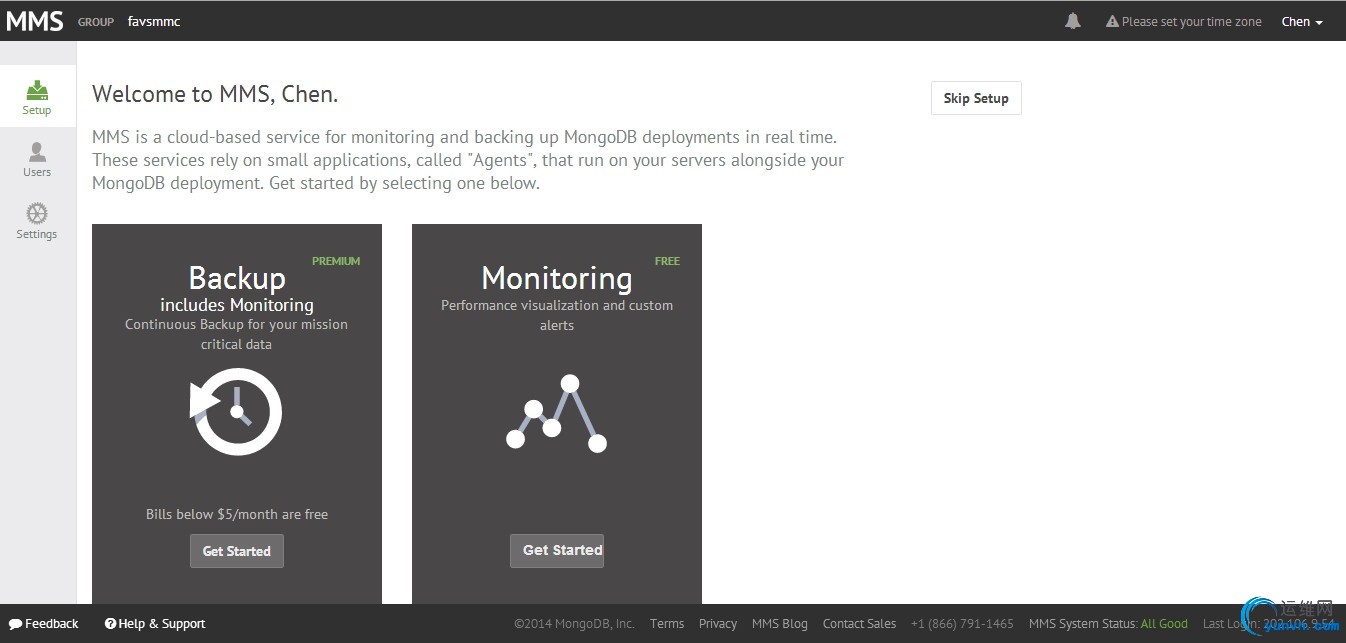Follow the Terms footer link
The width and height of the screenshot is (1346, 643).
667,623
